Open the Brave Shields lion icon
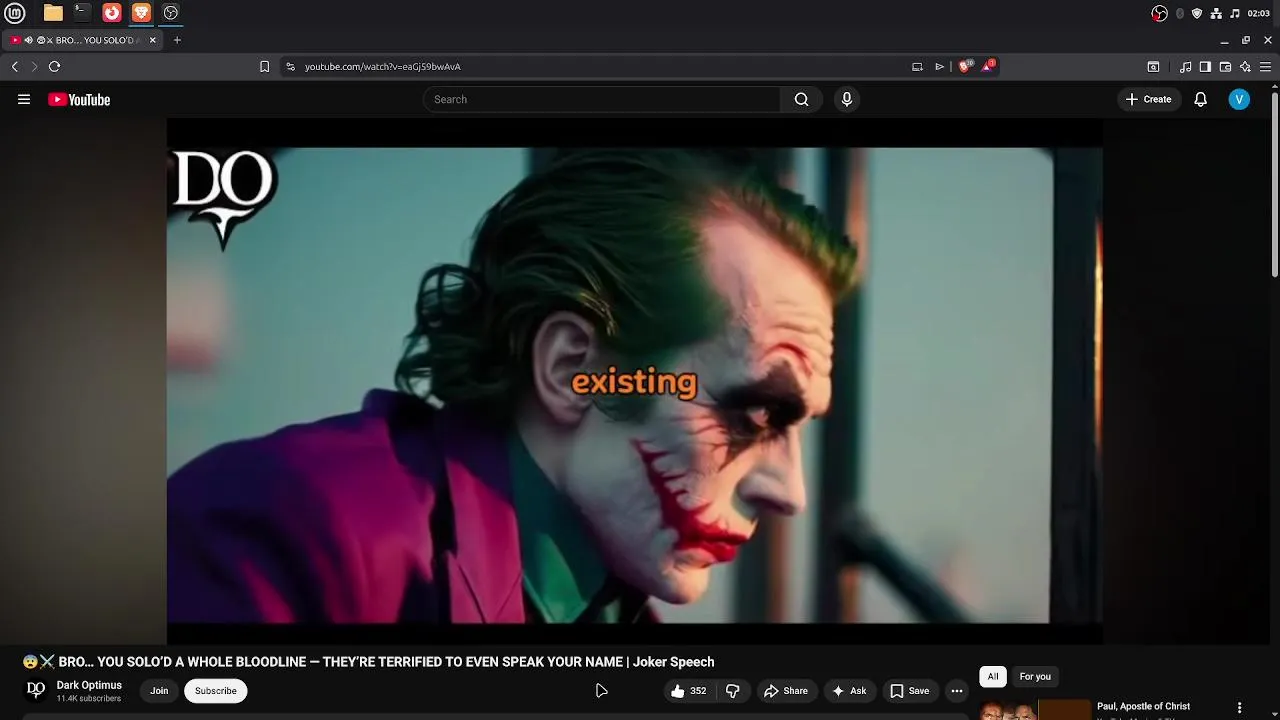Image resolution: width=1280 pixels, height=720 pixels. [965, 66]
